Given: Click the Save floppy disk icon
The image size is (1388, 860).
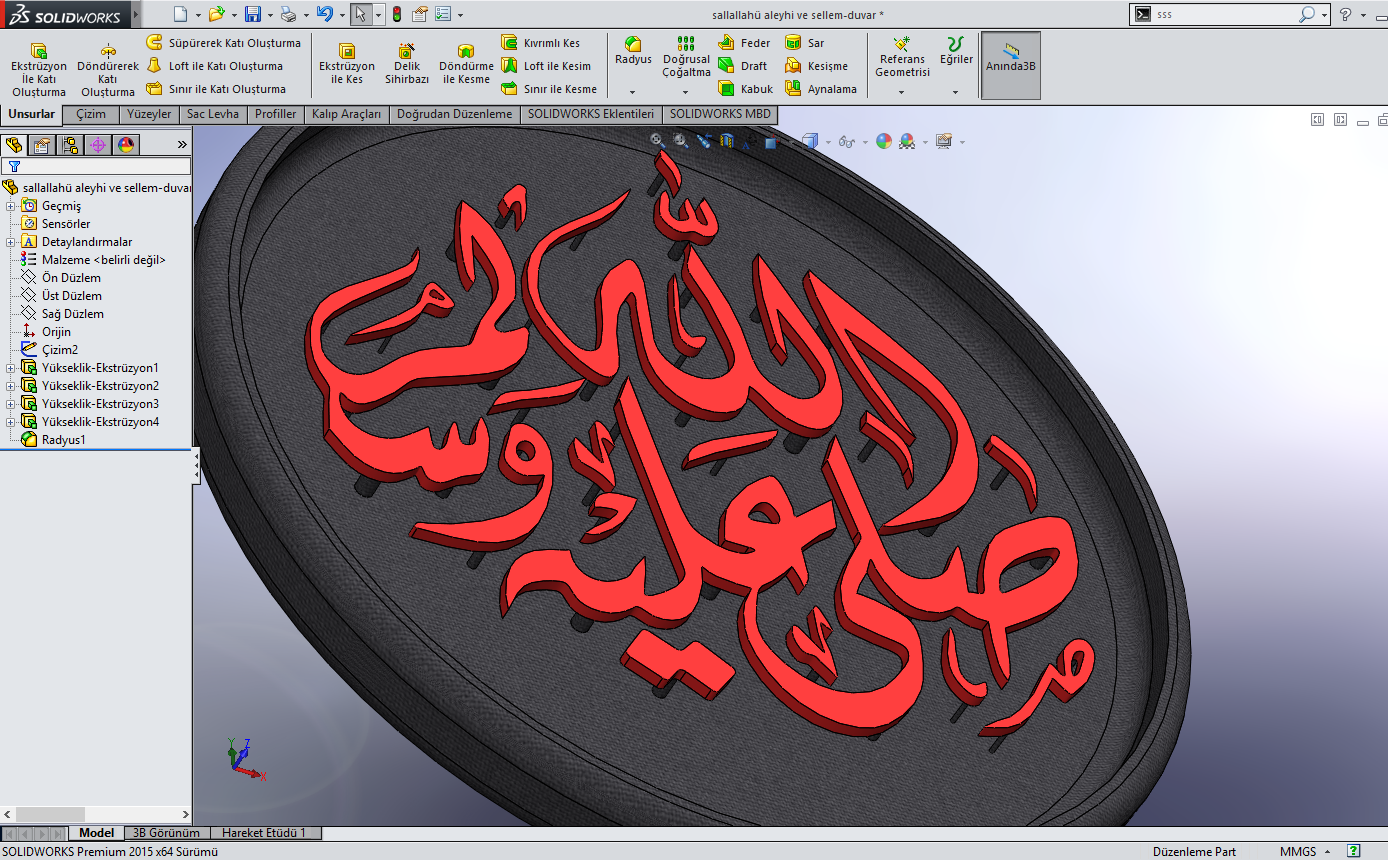Looking at the screenshot, I should tap(253, 14).
